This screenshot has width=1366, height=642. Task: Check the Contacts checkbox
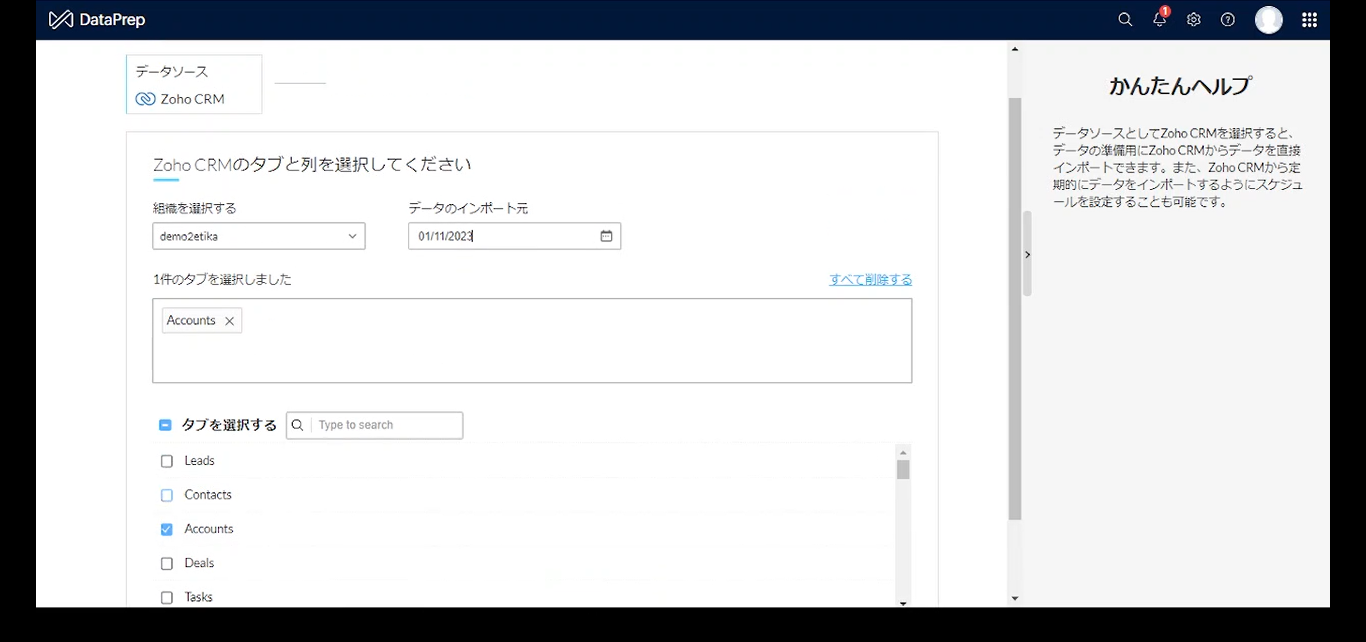[x=167, y=495]
